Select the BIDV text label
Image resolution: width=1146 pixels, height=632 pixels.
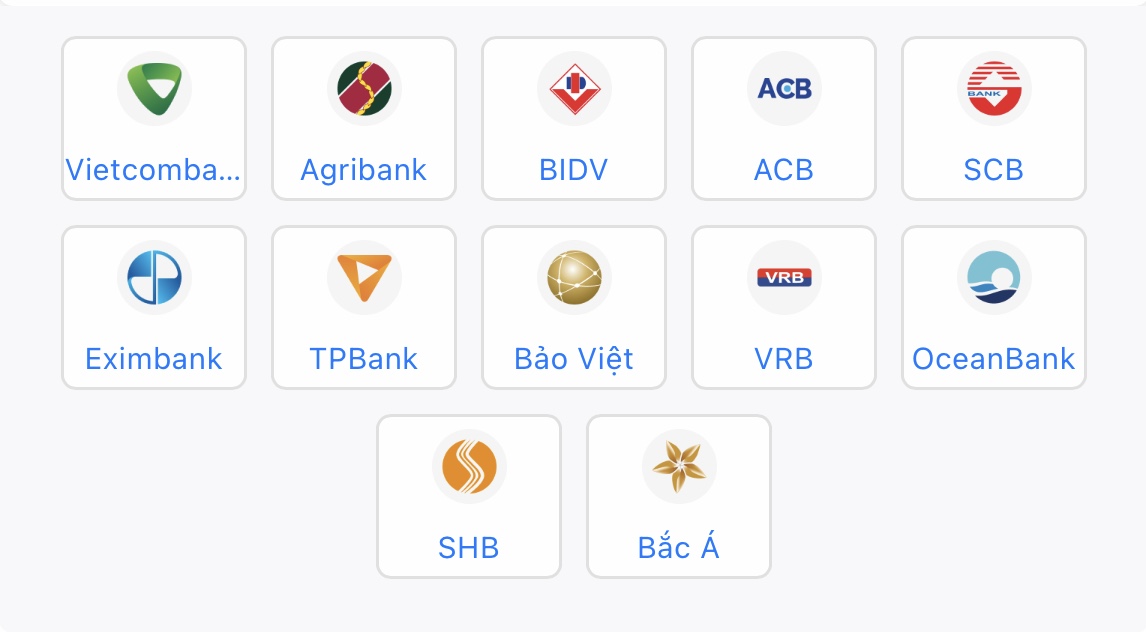coord(574,170)
